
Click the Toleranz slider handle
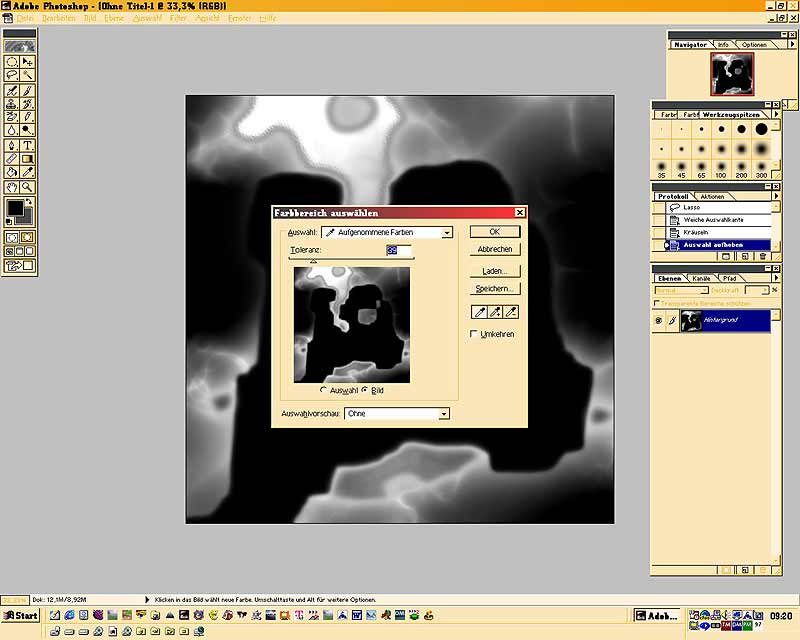point(314,261)
